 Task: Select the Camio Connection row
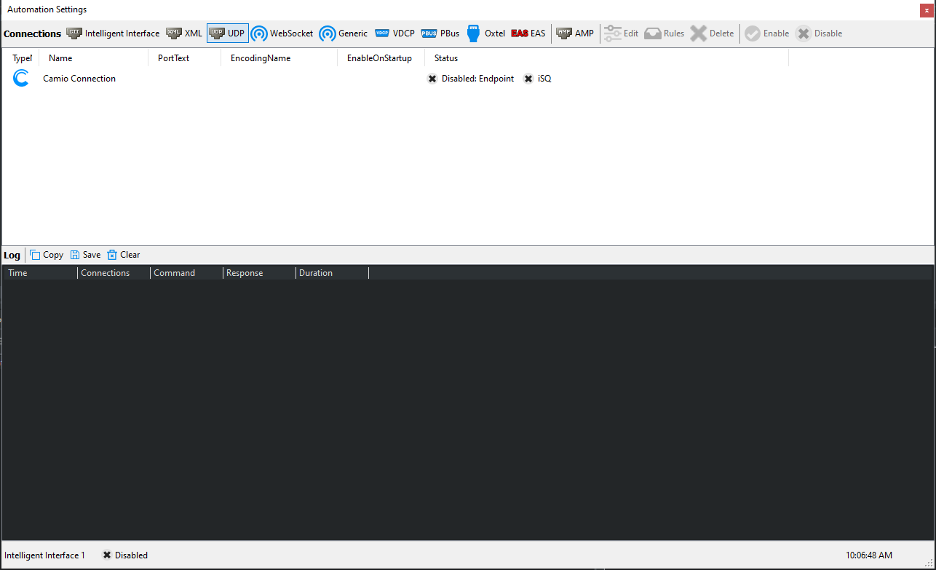(79, 79)
